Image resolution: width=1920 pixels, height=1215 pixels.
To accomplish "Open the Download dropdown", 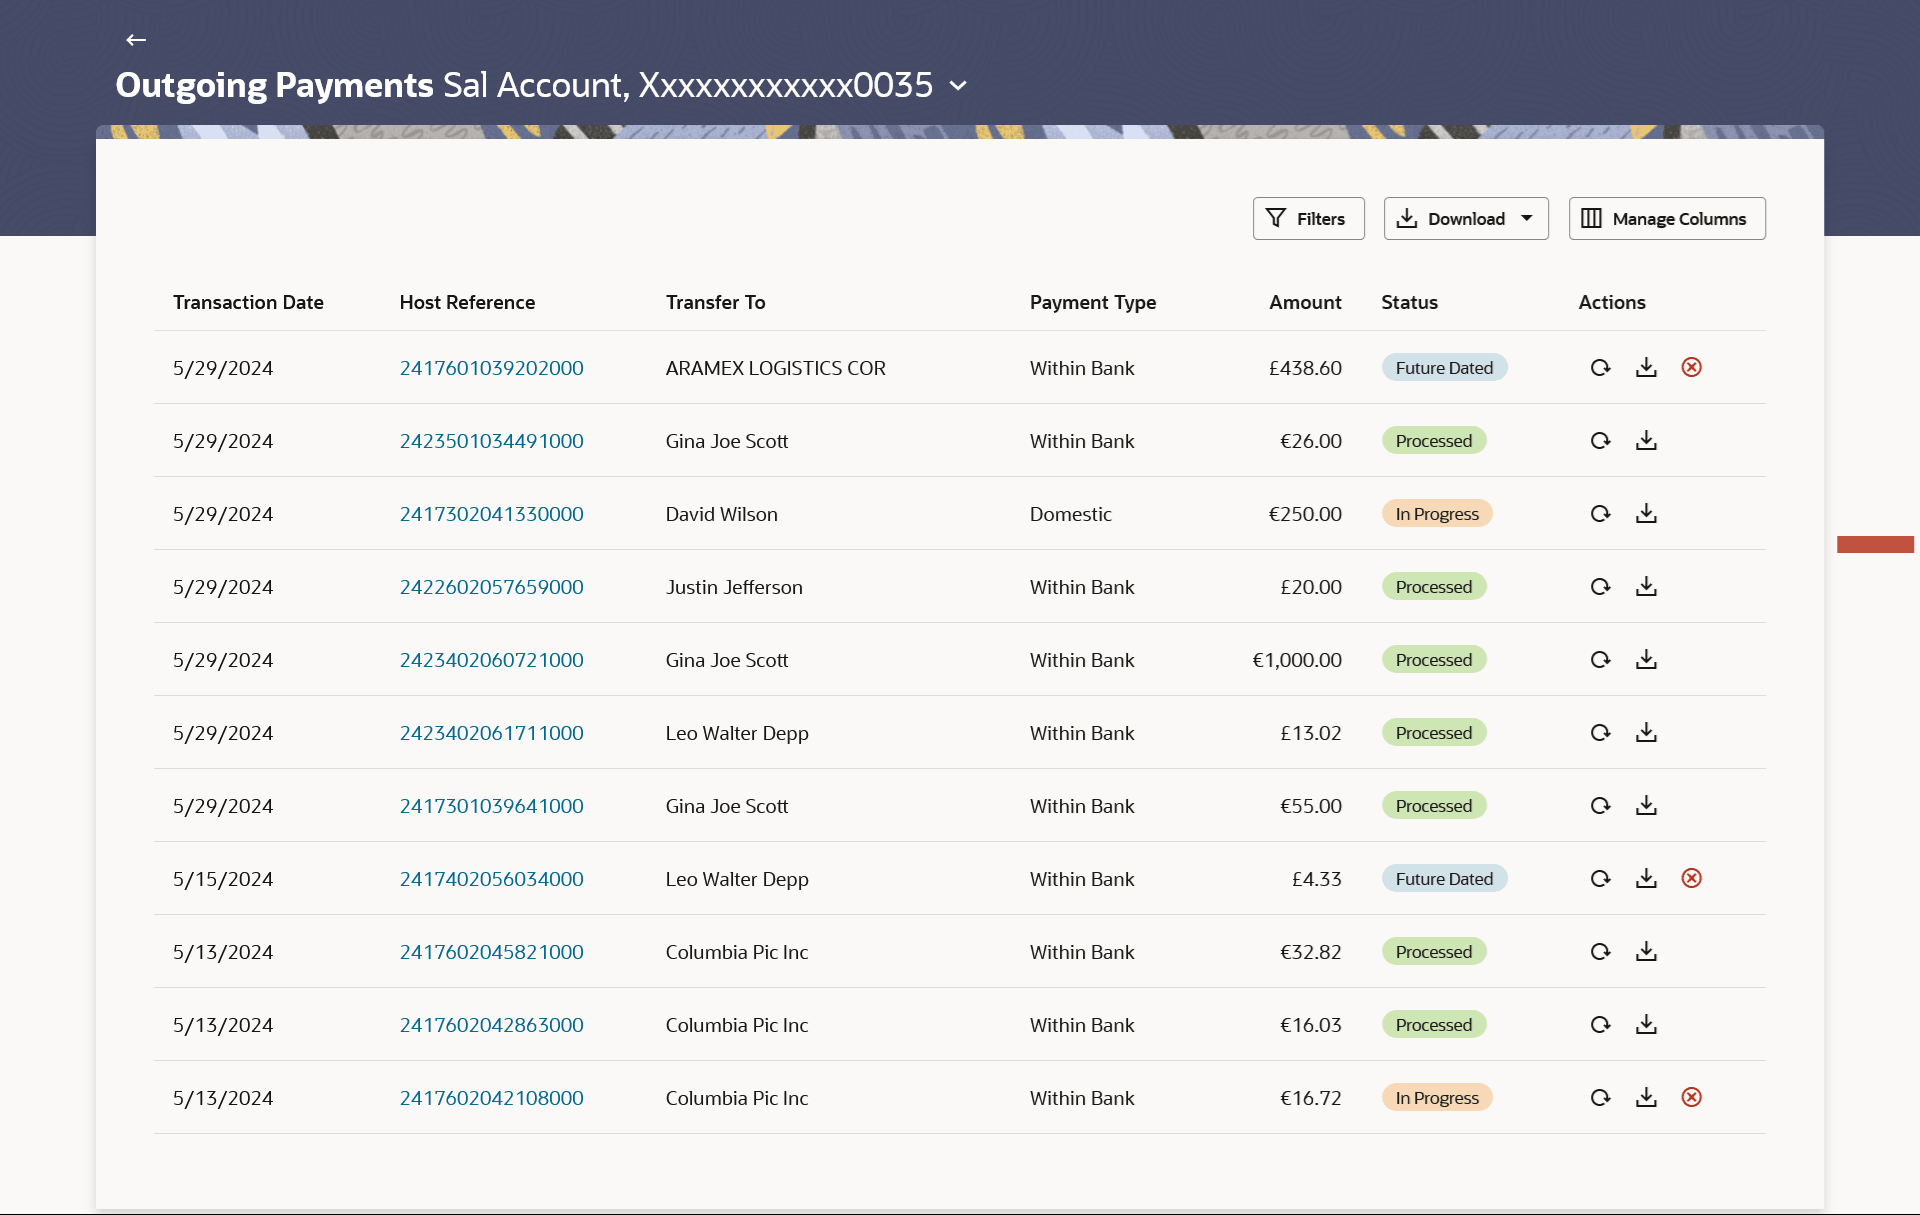I will coord(1465,219).
